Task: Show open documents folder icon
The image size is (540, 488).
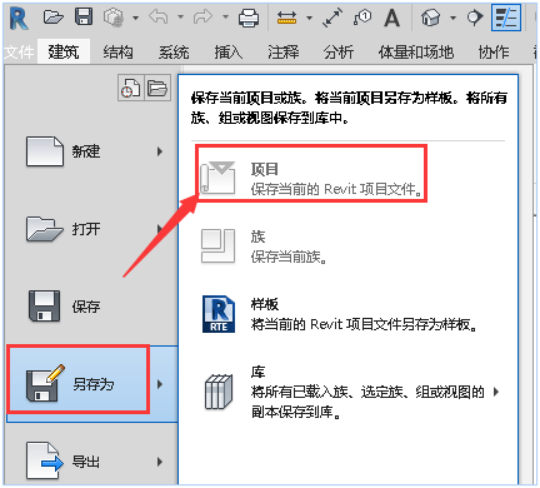Action: 157,87
